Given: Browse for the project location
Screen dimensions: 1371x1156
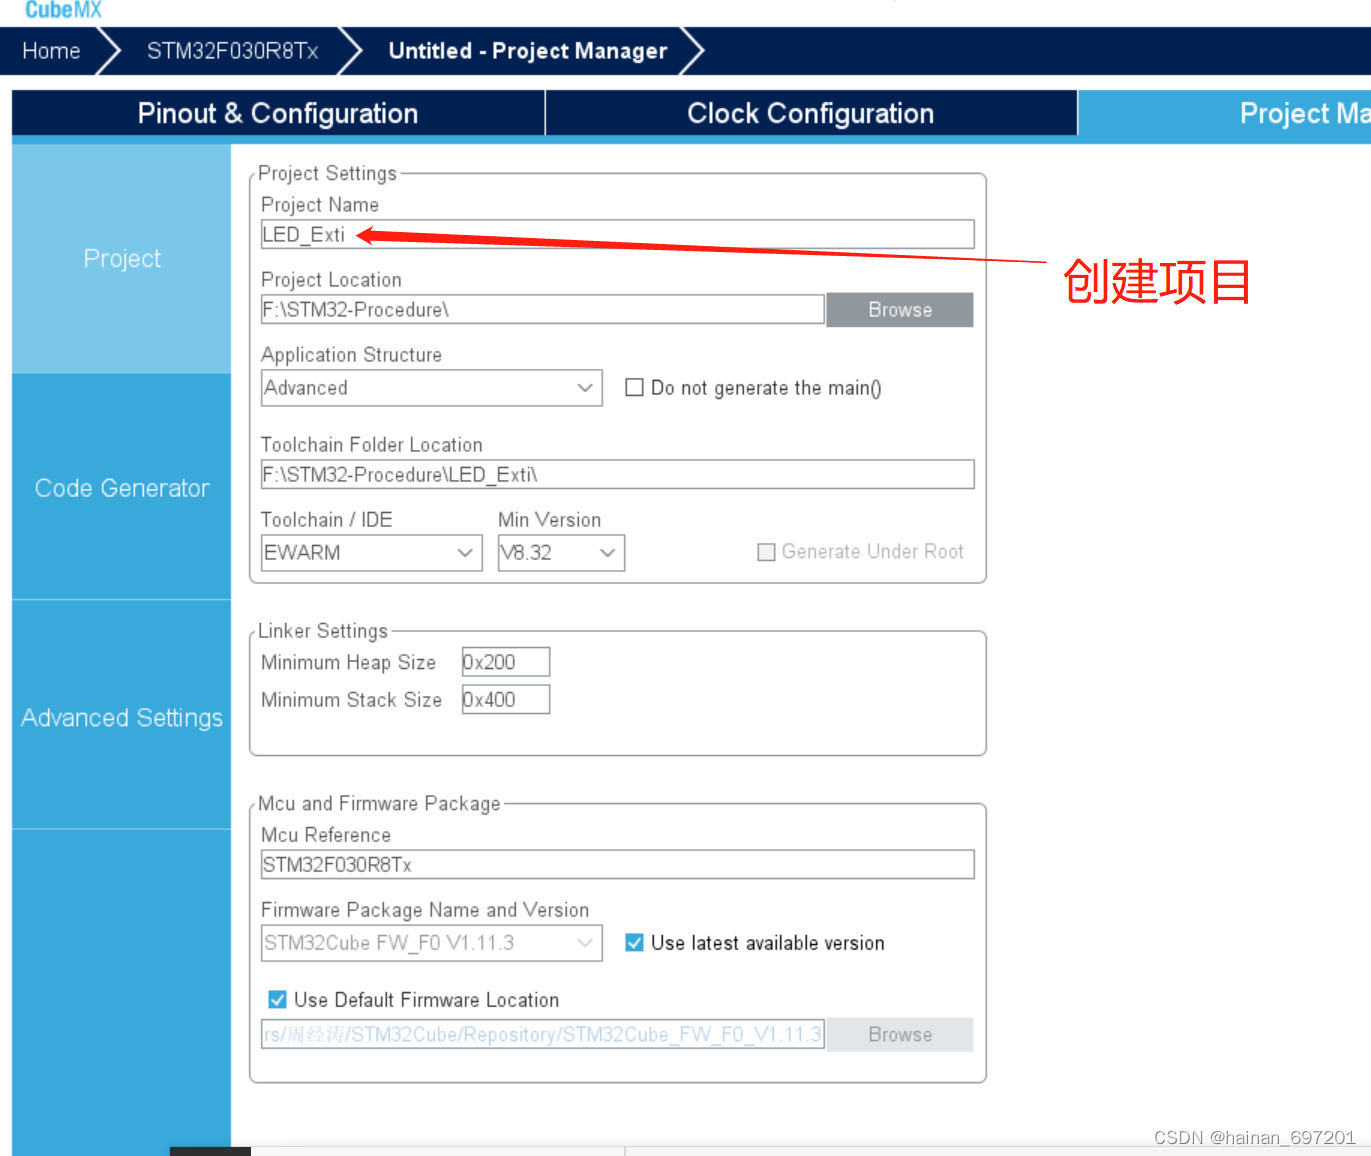Looking at the screenshot, I should point(900,310).
